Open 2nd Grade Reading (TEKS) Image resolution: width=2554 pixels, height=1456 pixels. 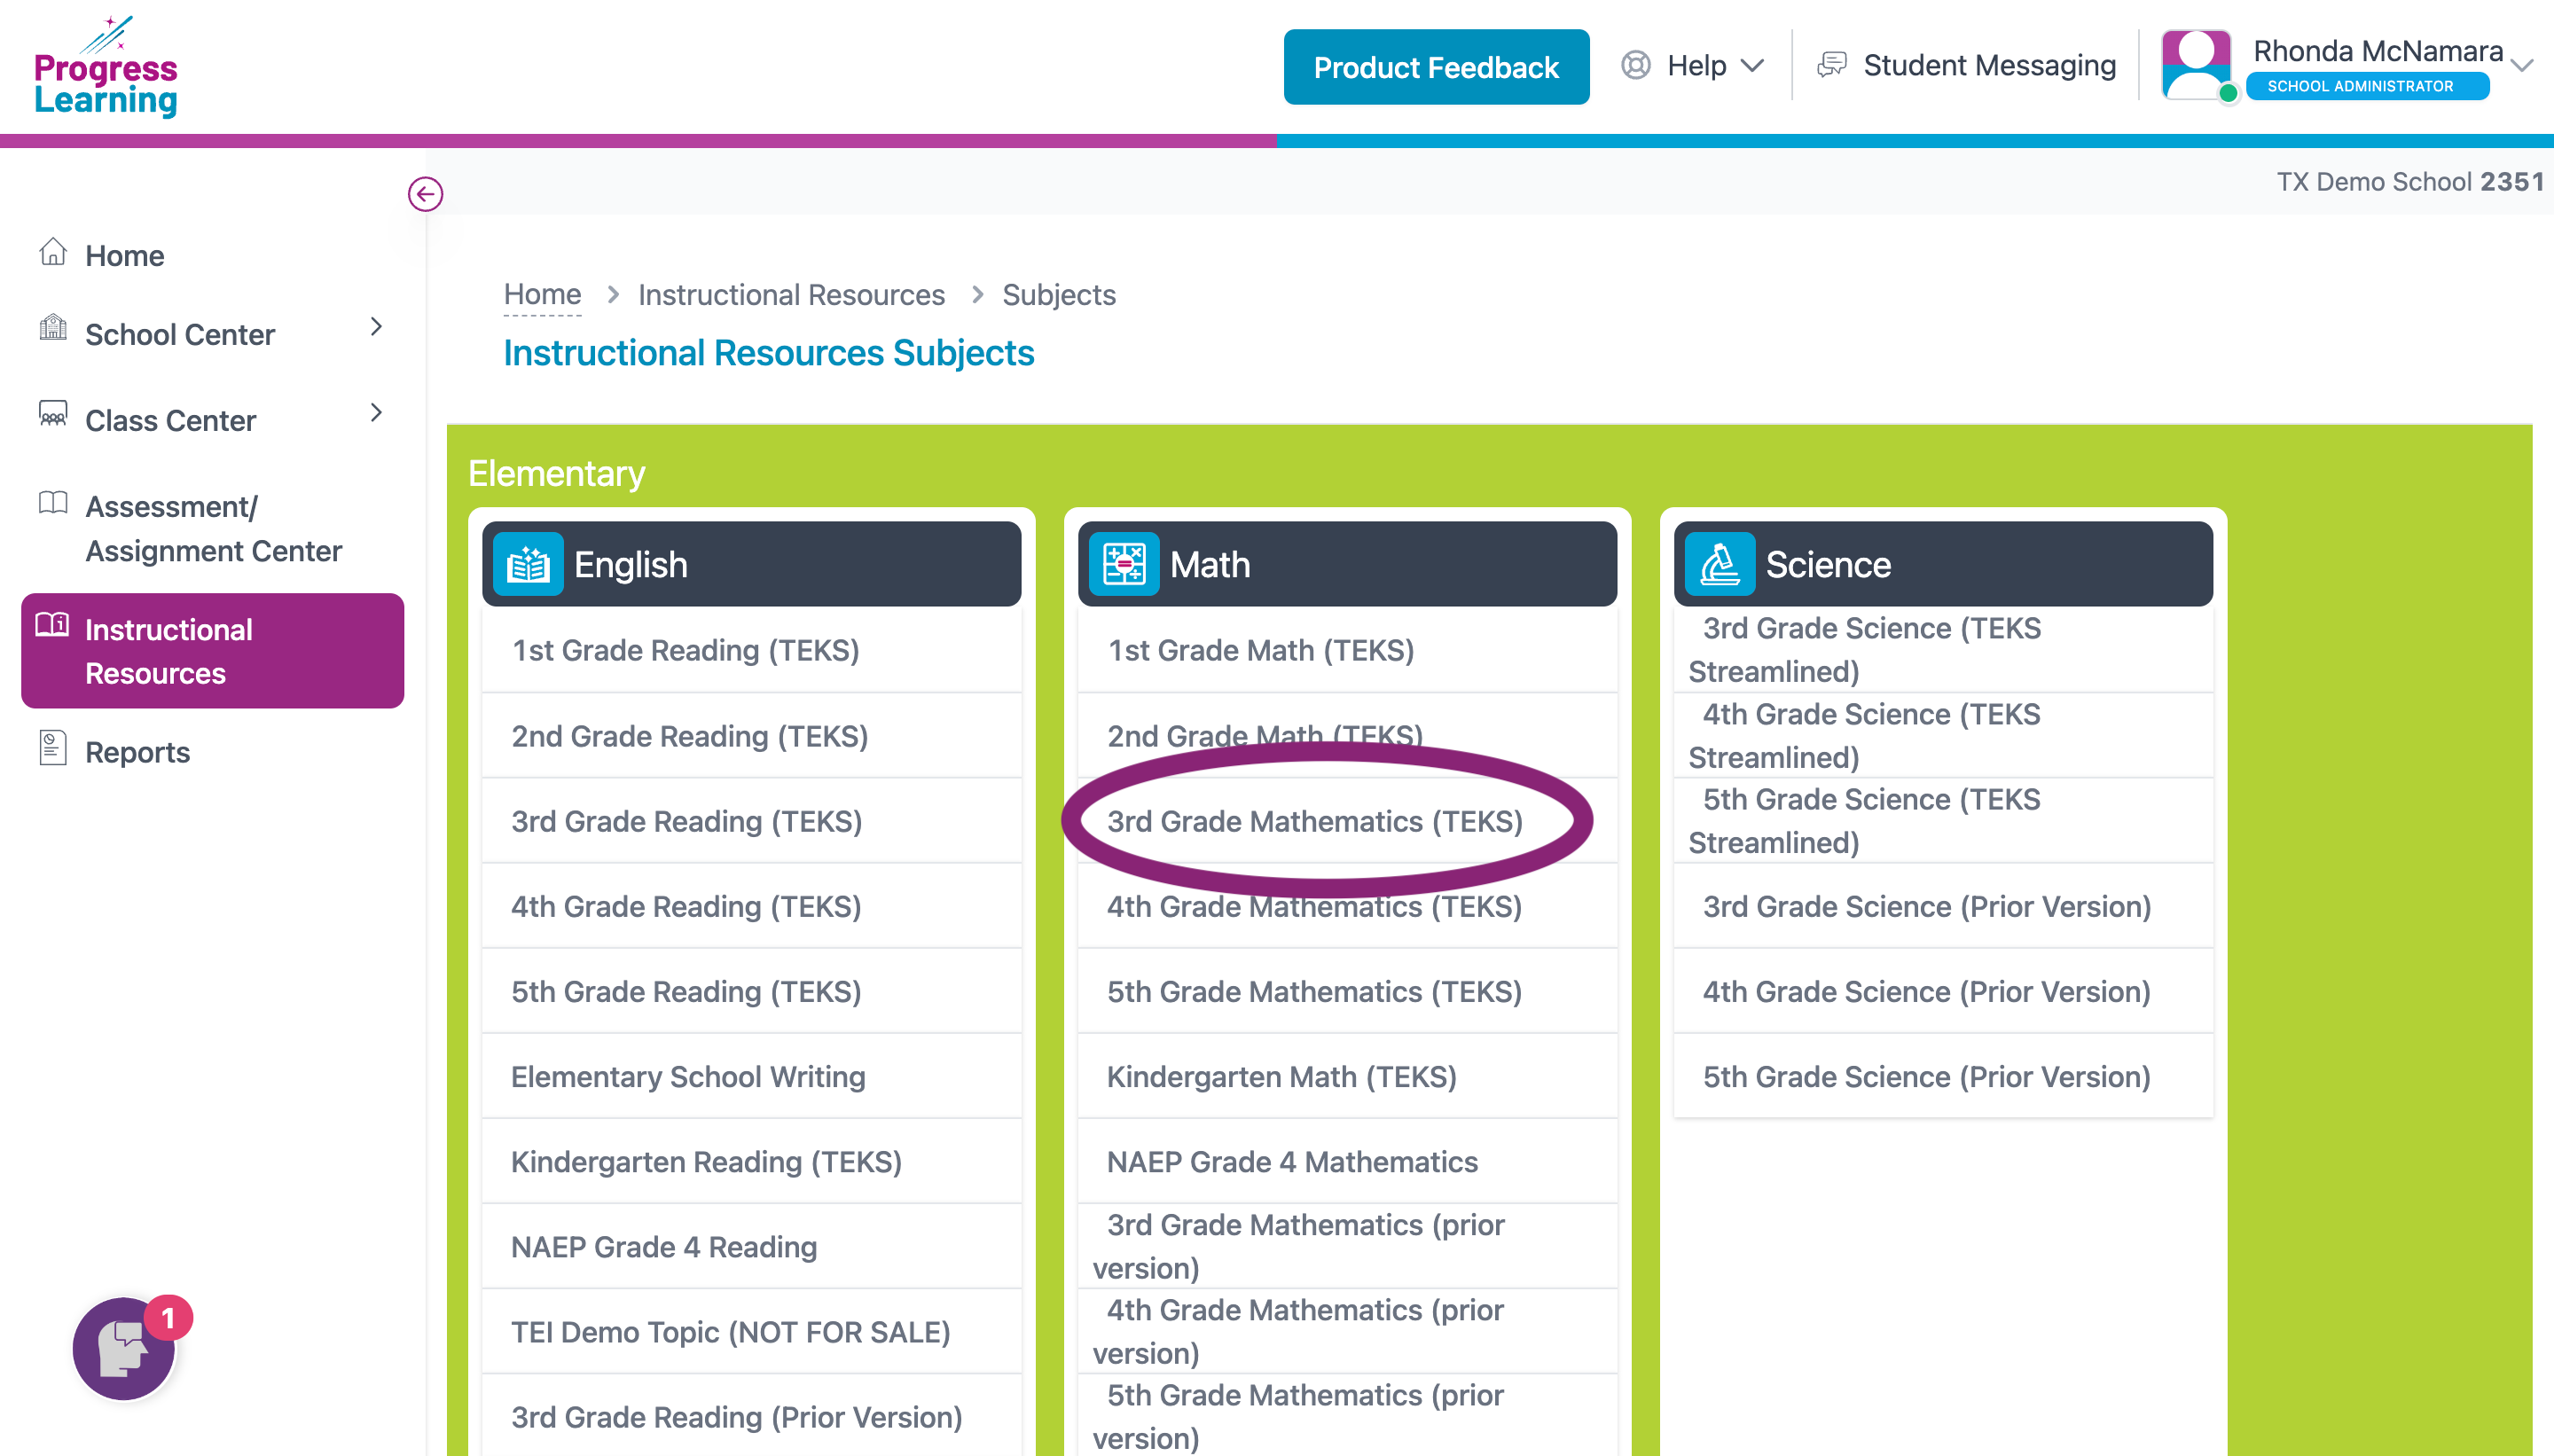751,736
